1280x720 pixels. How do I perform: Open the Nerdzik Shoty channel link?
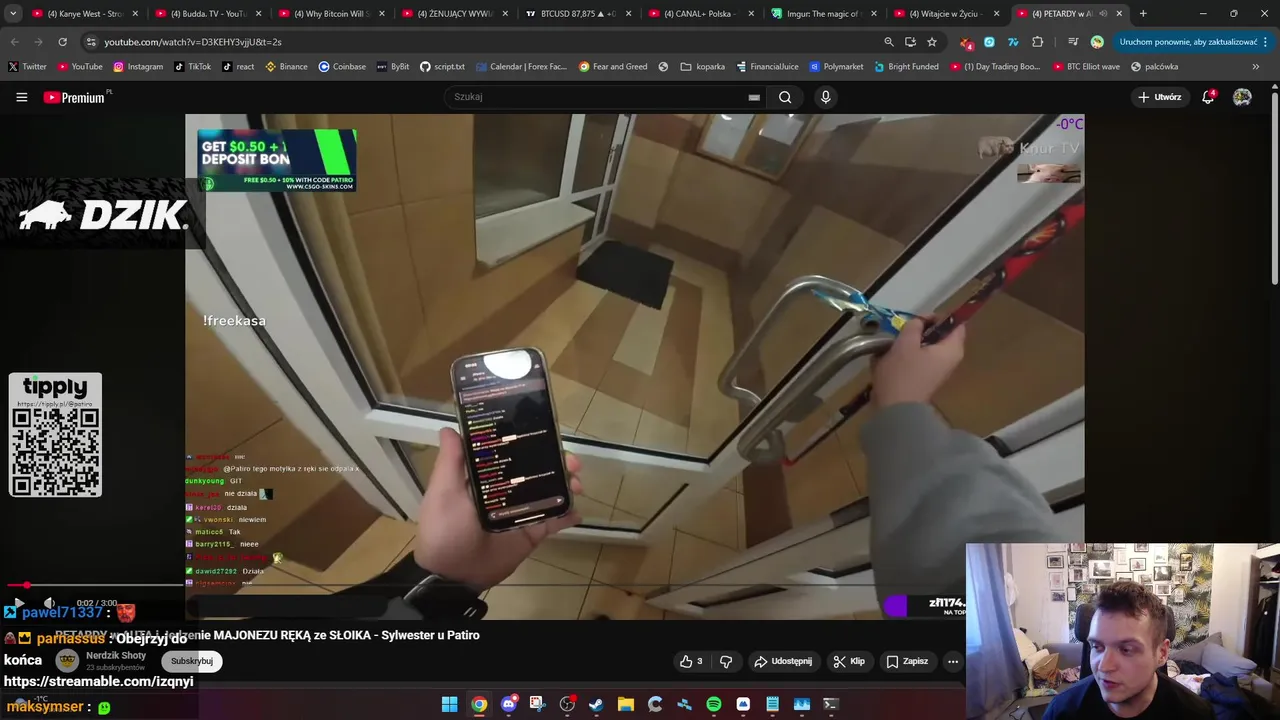point(116,655)
